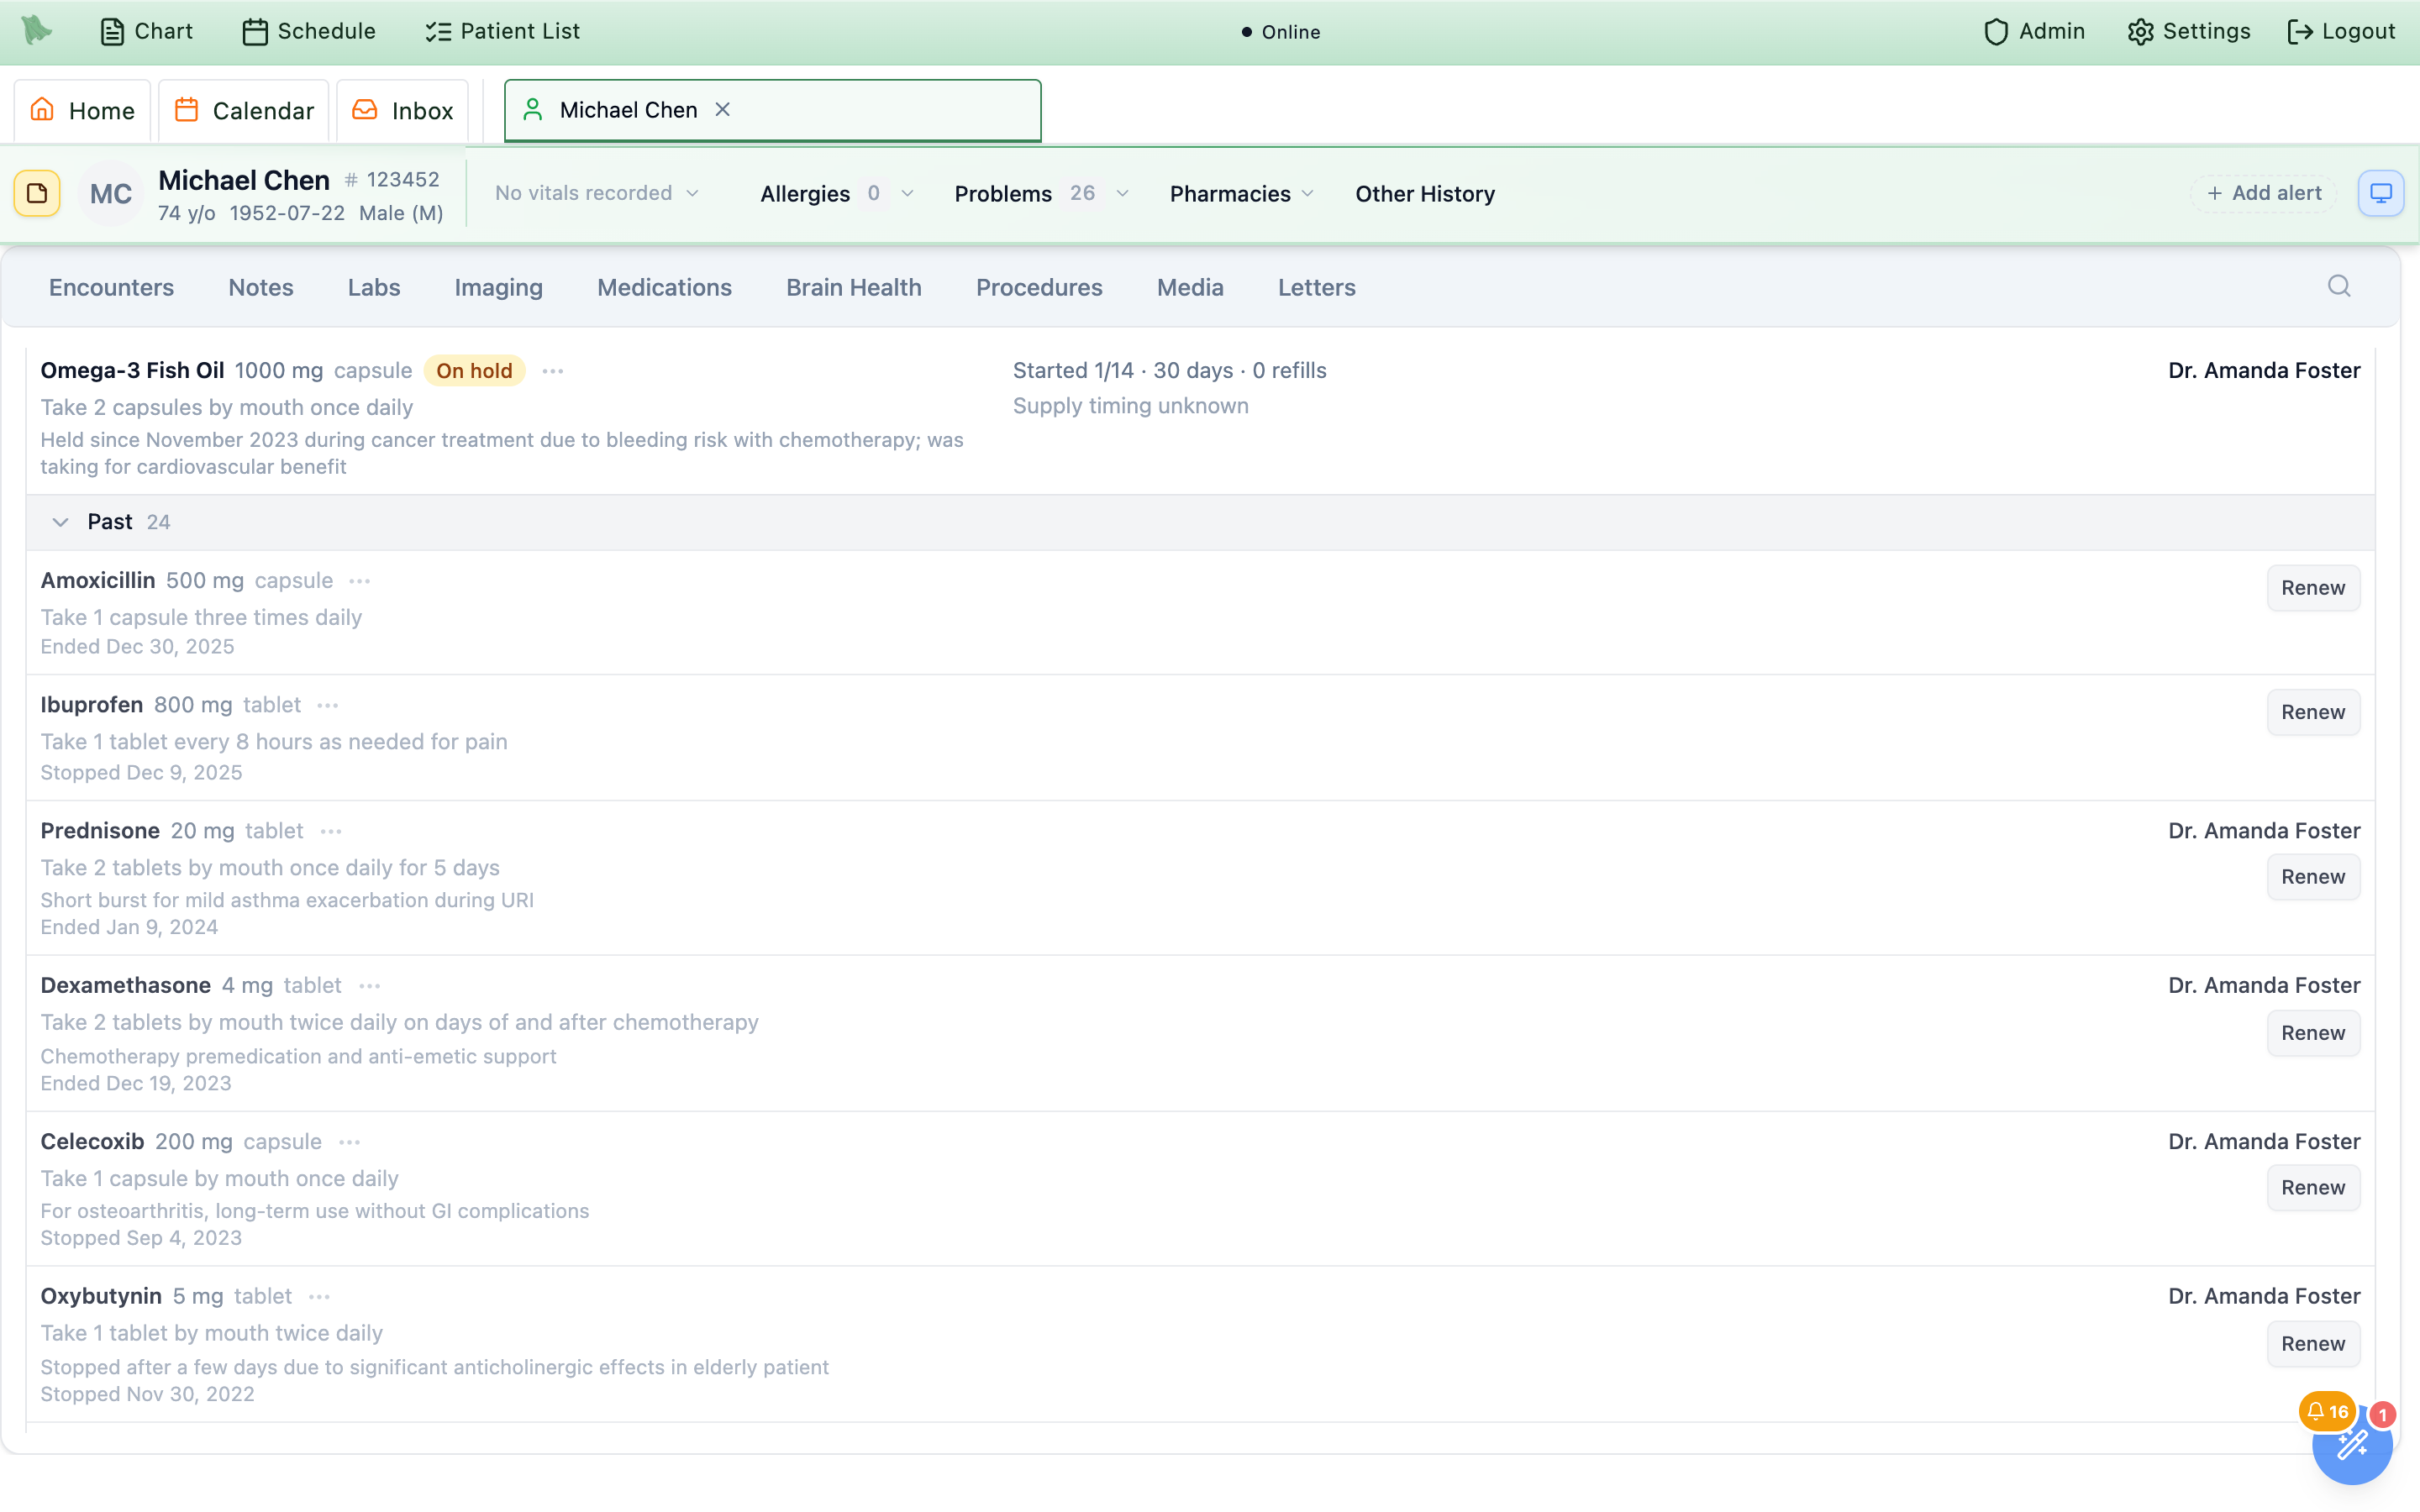Open the Brain Health section
This screenshot has width=2420, height=1512.
pos(853,287)
